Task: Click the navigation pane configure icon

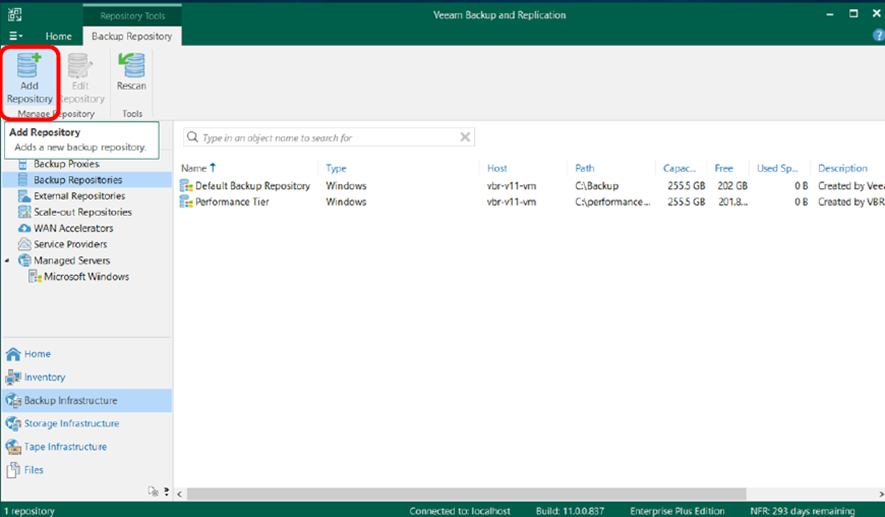Action: click(x=153, y=491)
